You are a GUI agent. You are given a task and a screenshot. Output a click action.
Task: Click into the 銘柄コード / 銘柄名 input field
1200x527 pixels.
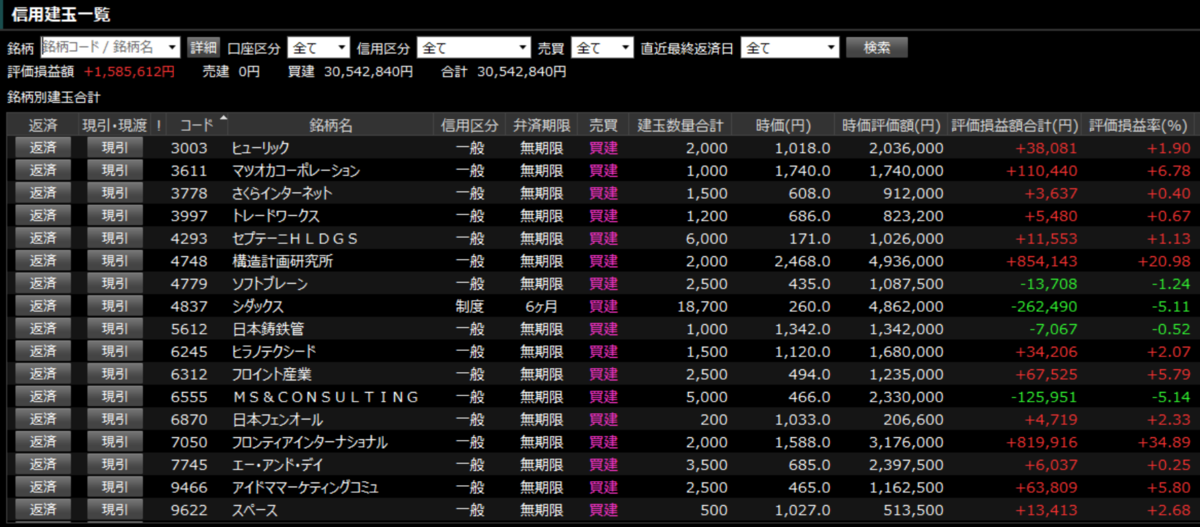(x=102, y=47)
